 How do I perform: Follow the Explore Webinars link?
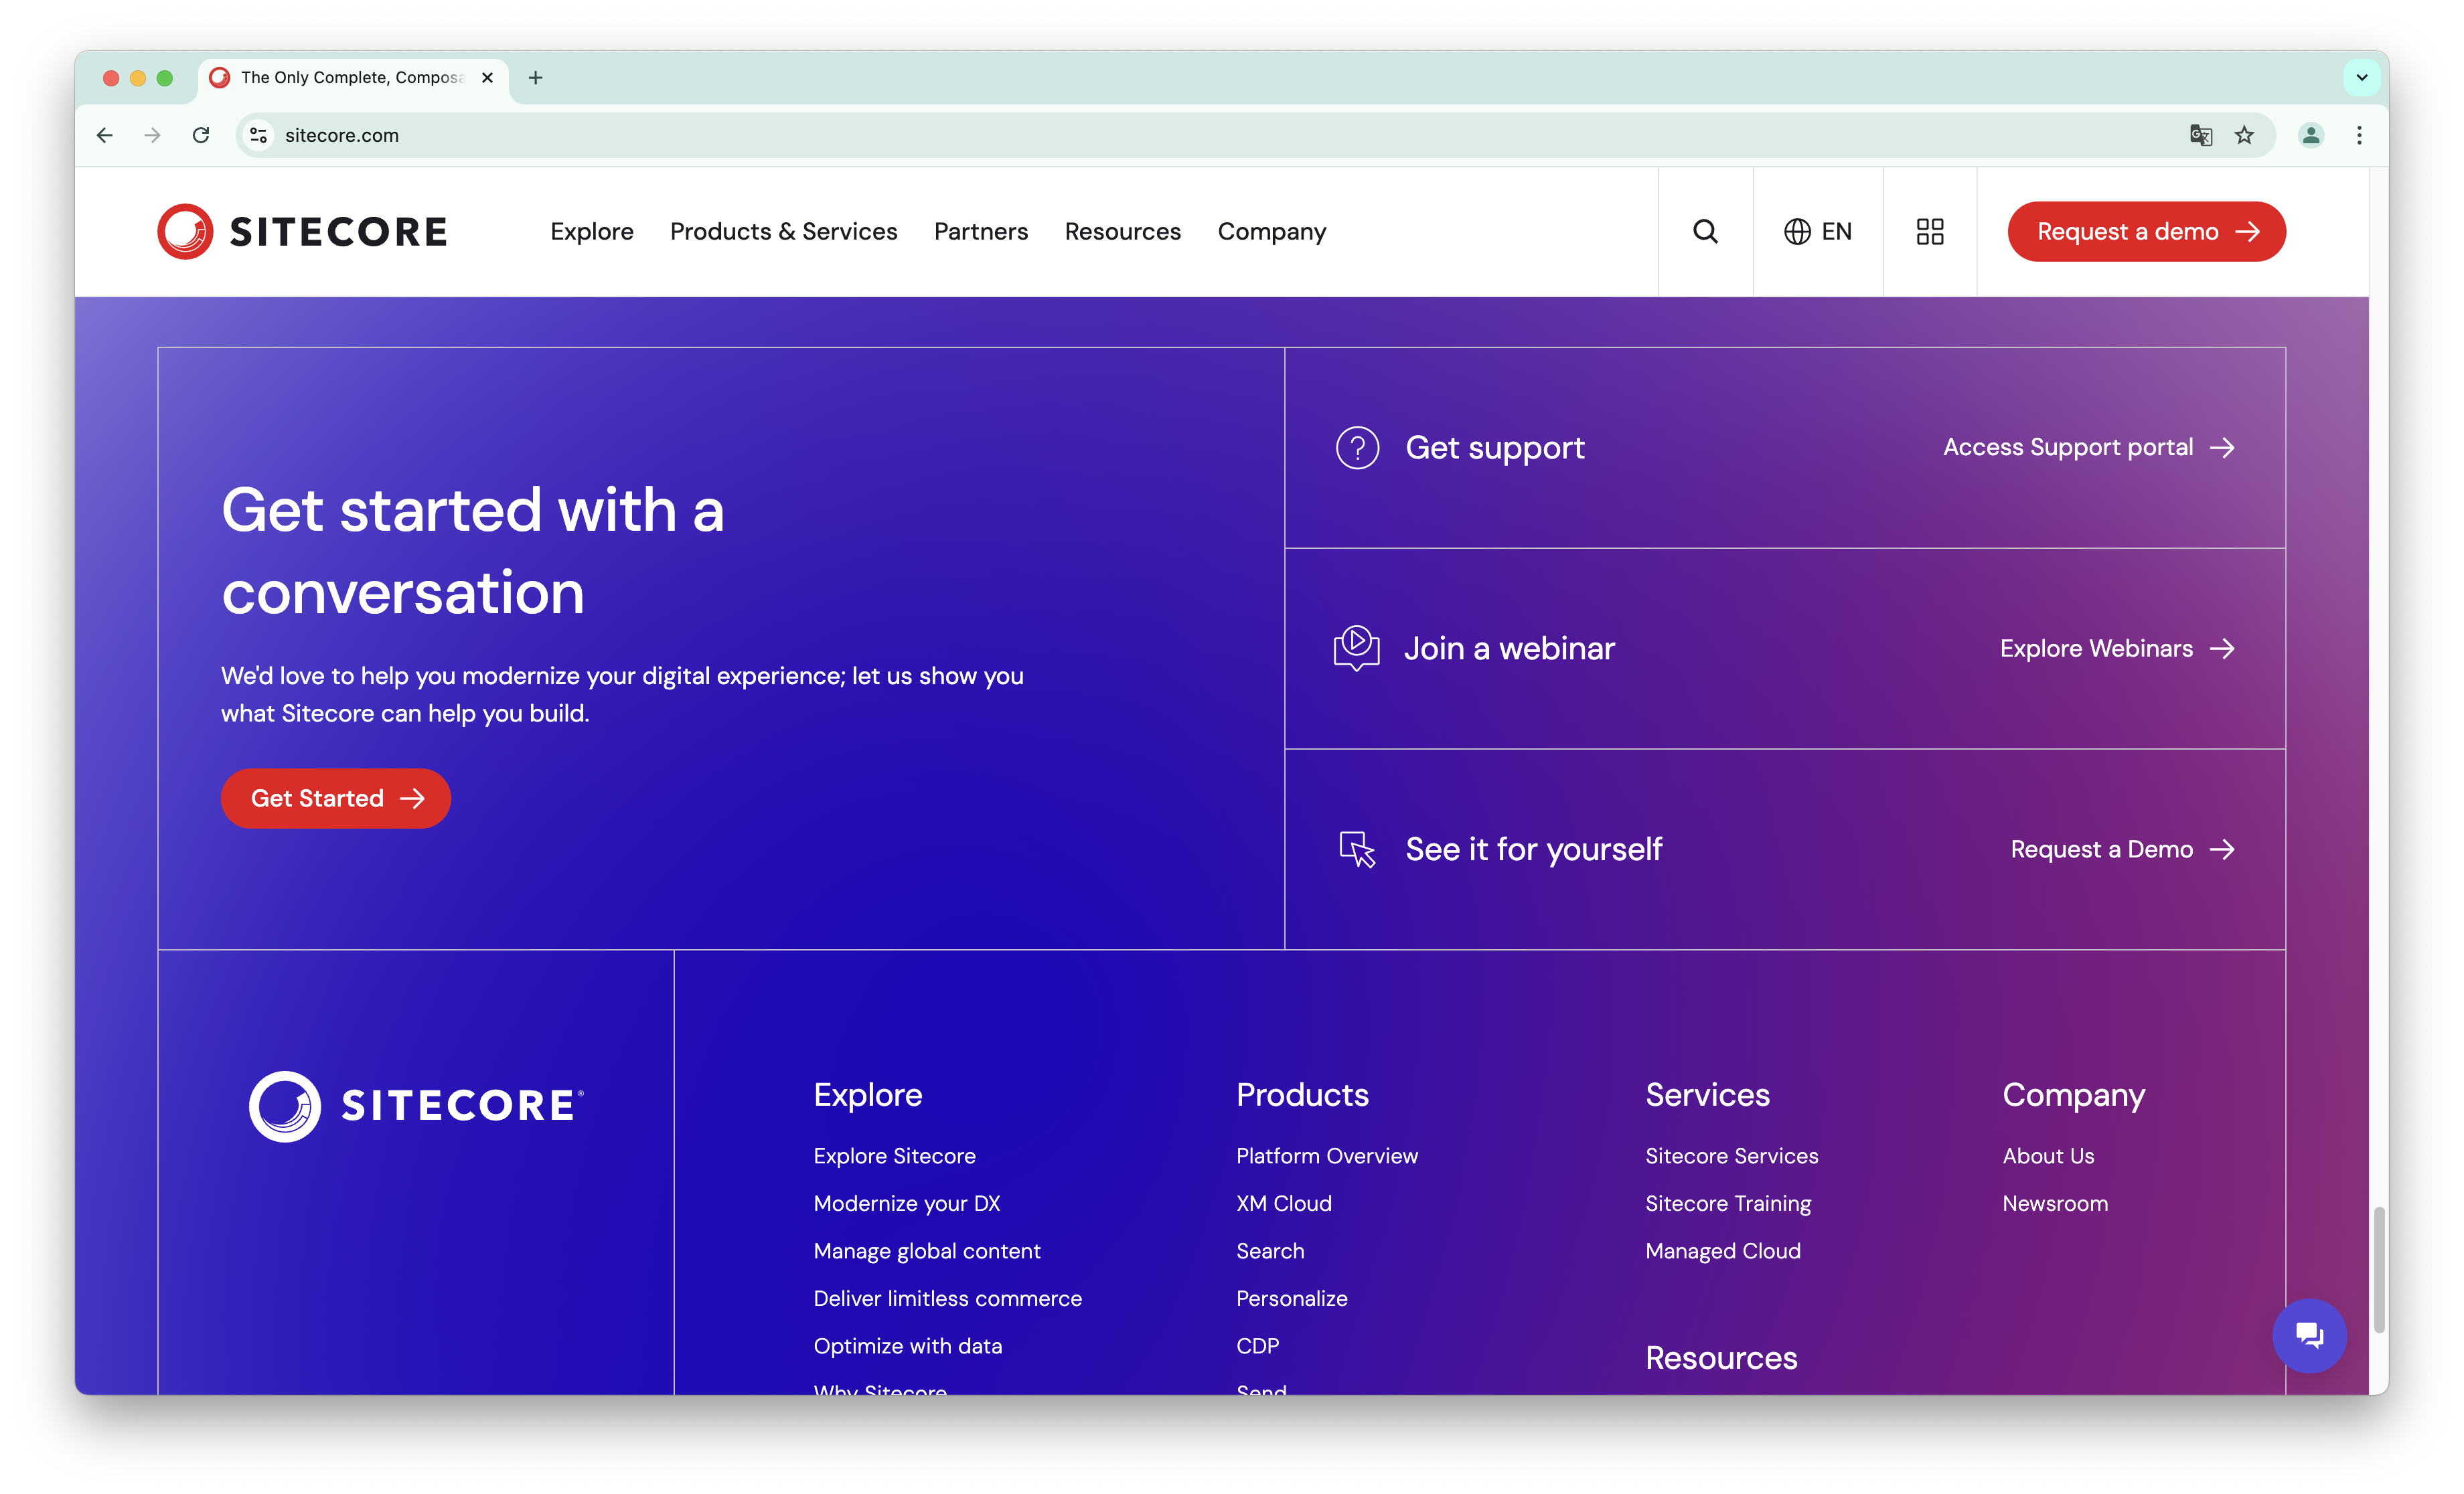(x=2117, y=649)
